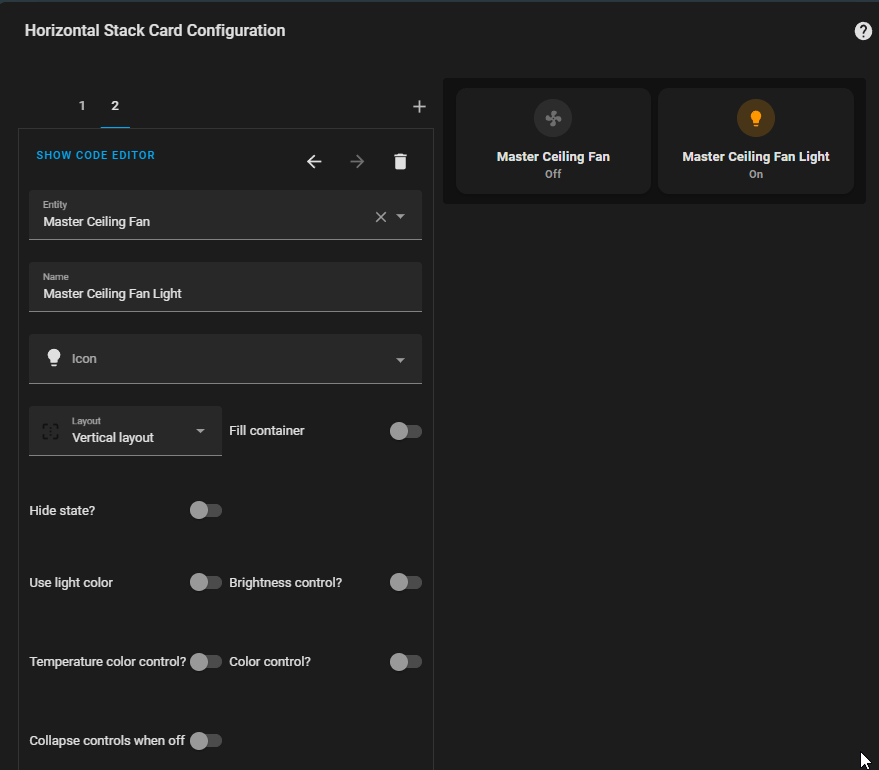Enable Color control switch
Screen dimensions: 879x770
click(406, 662)
